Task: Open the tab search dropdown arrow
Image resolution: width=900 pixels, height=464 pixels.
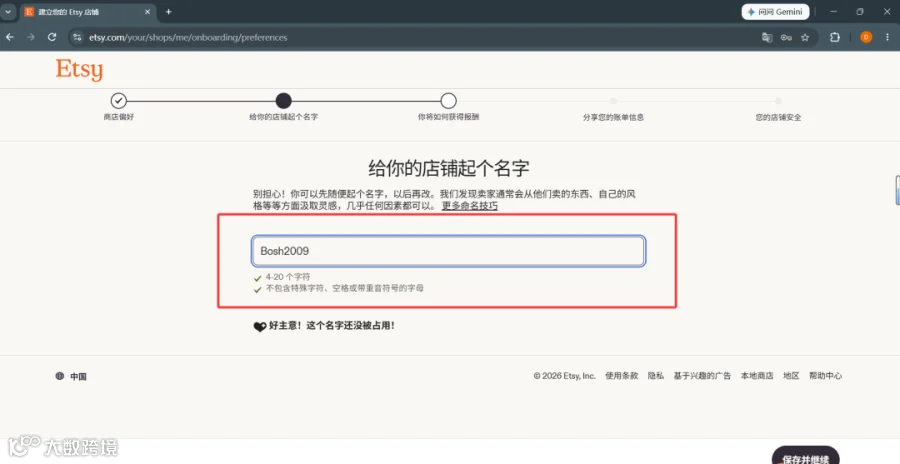Action: click(x=8, y=11)
